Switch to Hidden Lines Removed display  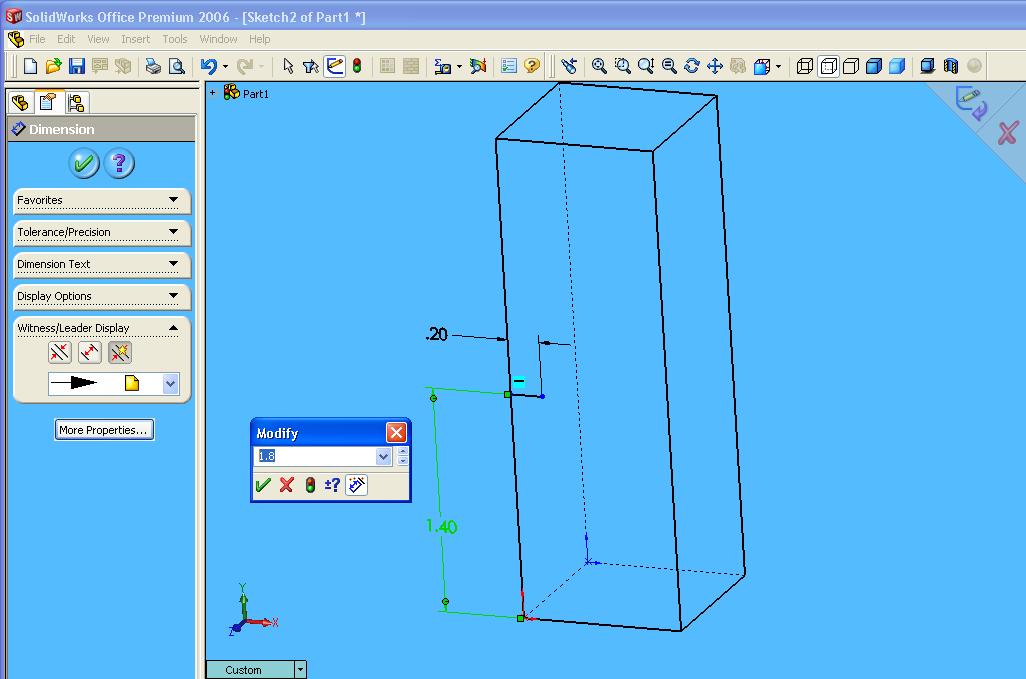pos(851,66)
